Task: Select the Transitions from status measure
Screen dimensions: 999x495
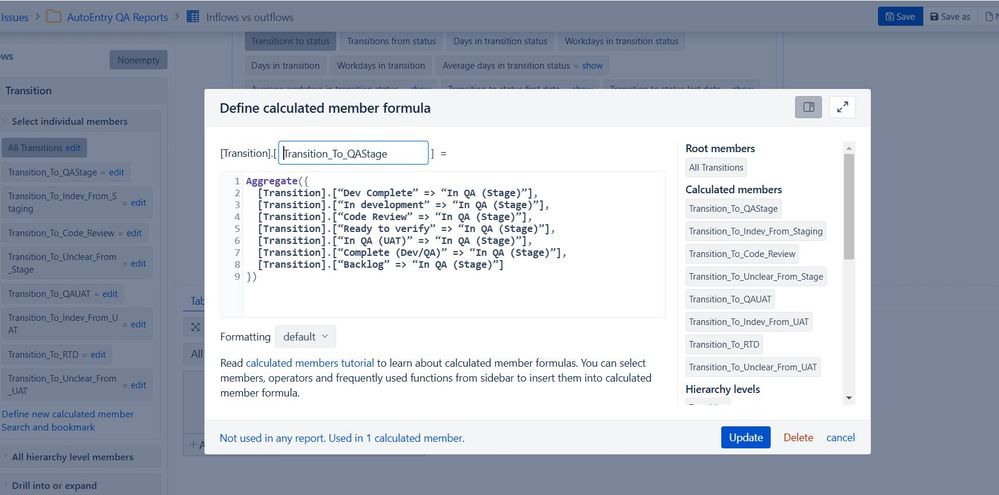Action: (391, 41)
